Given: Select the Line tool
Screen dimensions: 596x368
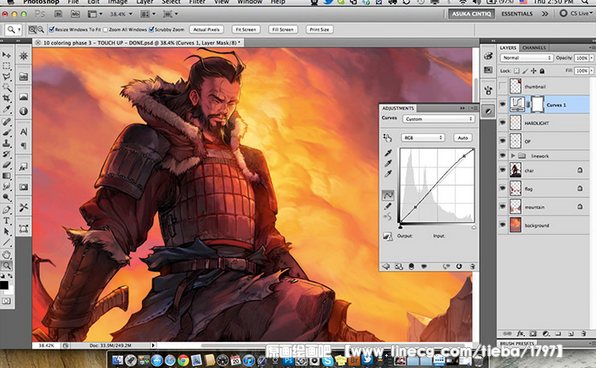Looking at the screenshot, I should (6, 242).
